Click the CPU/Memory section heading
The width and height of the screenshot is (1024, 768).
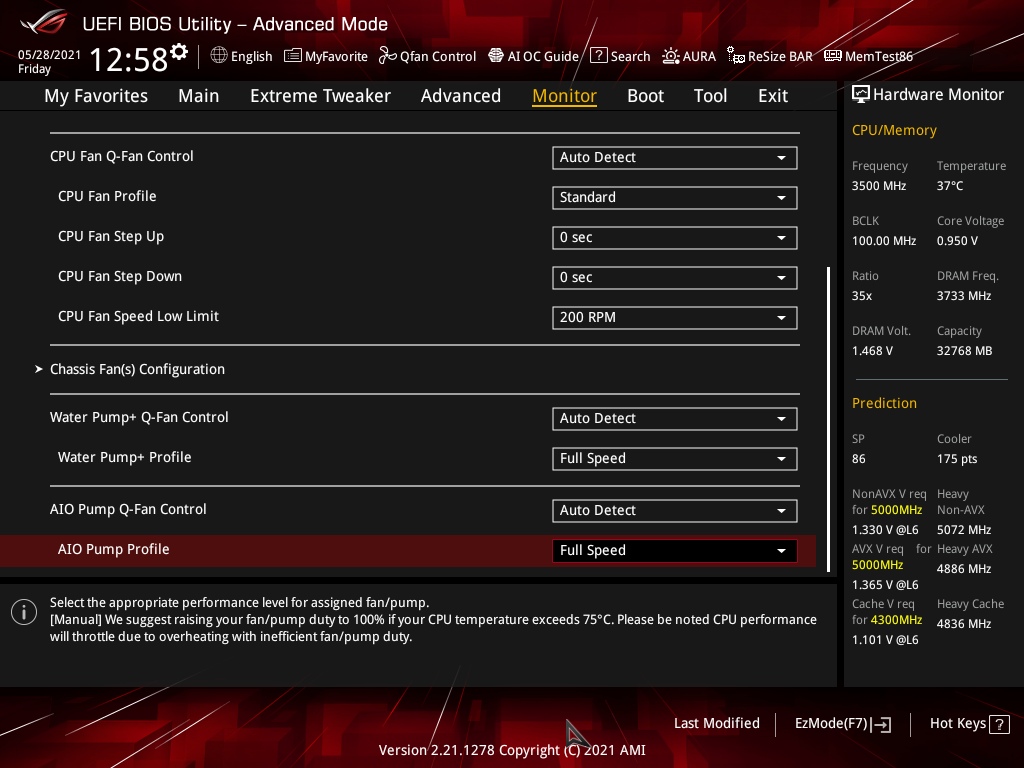tap(894, 130)
